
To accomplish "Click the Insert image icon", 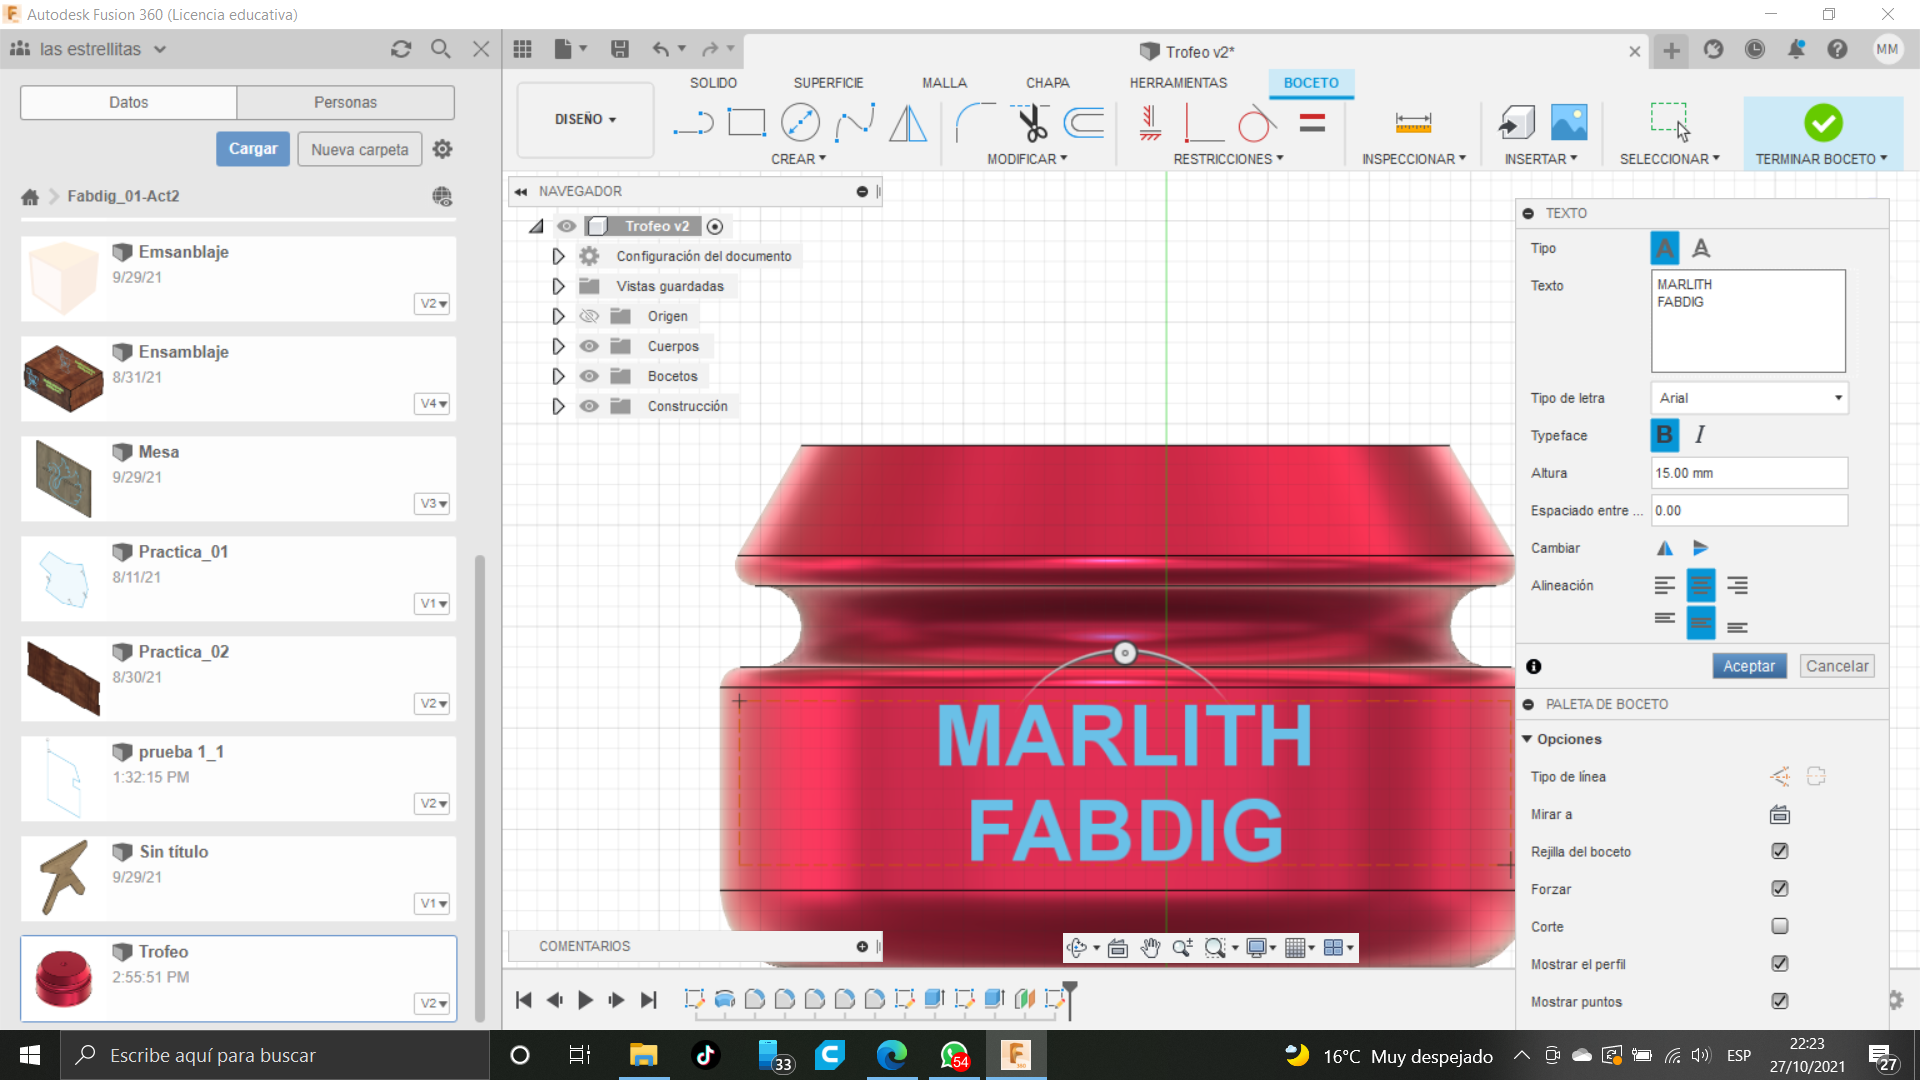I will tap(1568, 123).
